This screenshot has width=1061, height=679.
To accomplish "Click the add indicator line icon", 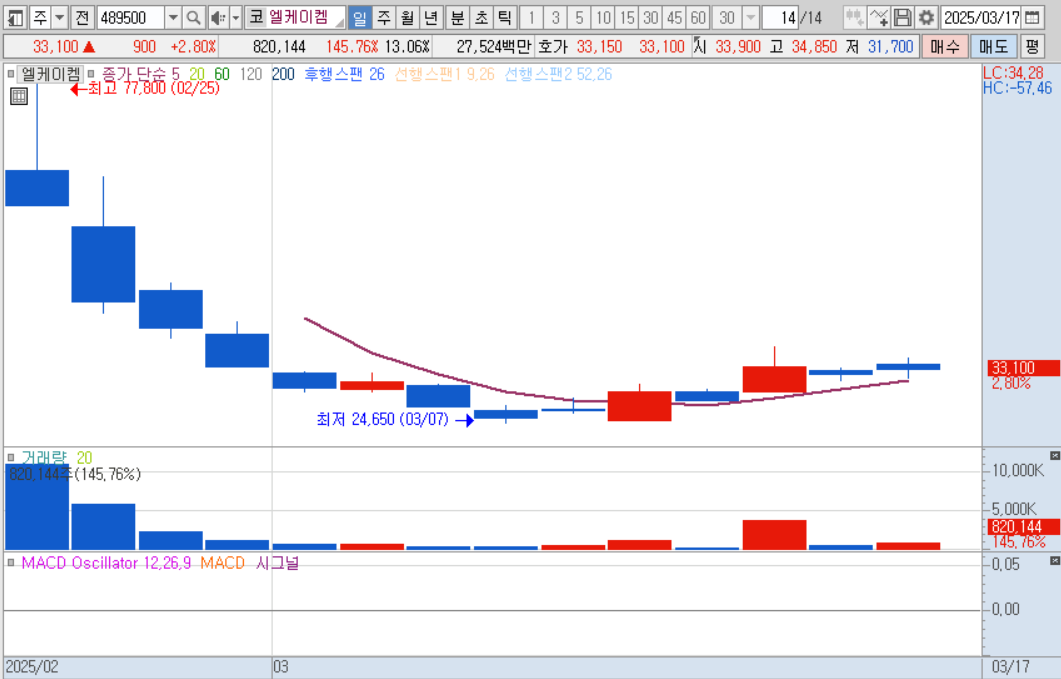I will [x=878, y=18].
